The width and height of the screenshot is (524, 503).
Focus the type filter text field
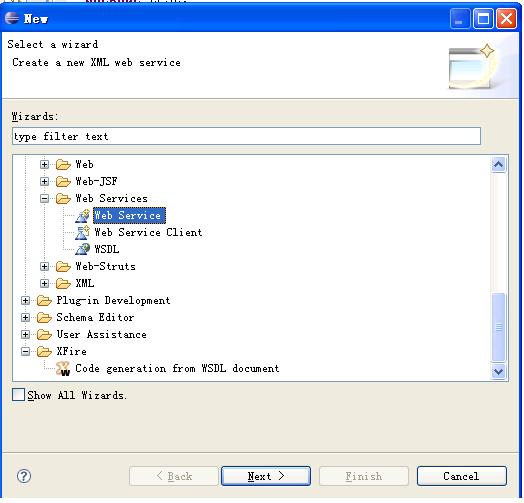[247, 136]
